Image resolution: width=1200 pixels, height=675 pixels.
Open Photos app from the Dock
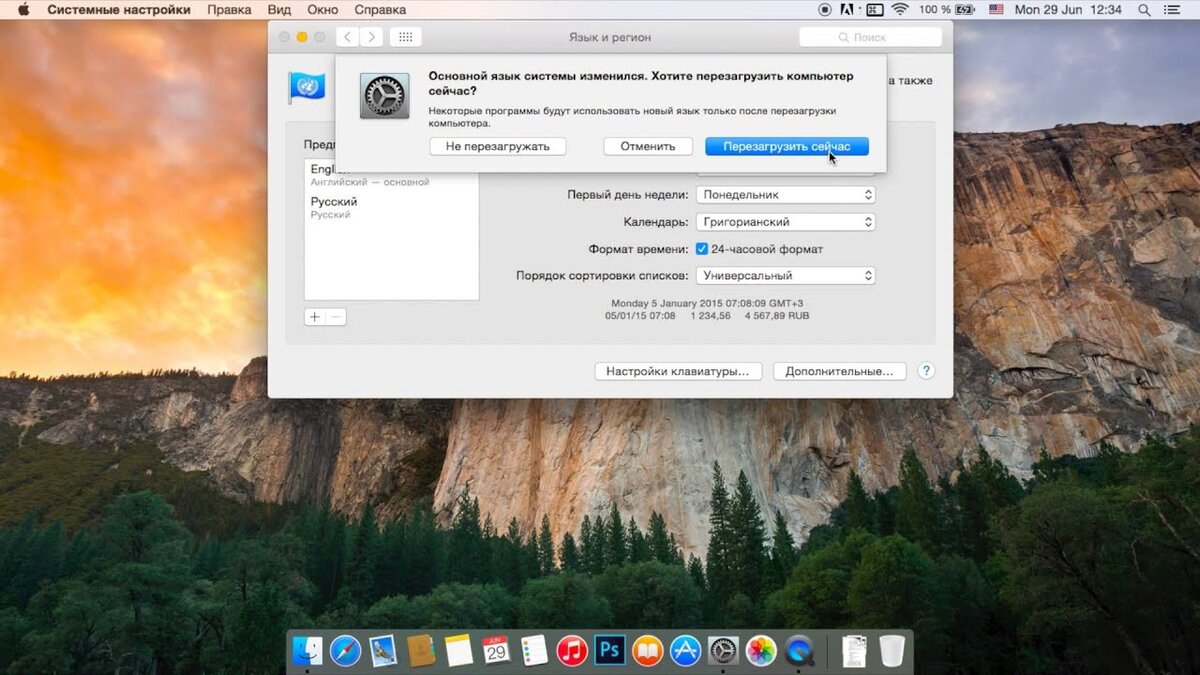coord(761,651)
